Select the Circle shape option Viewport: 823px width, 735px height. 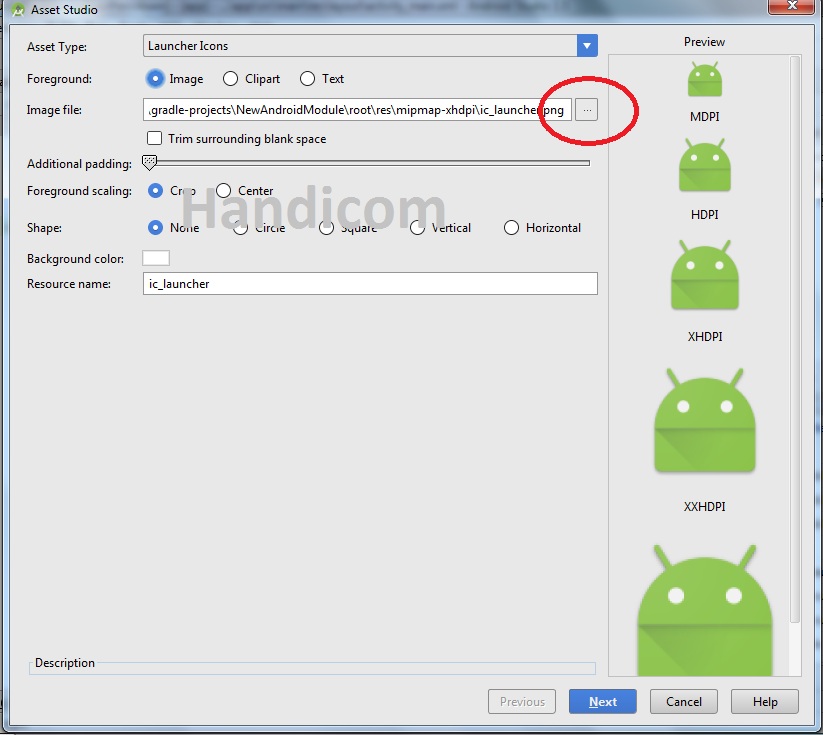pyautogui.click(x=240, y=228)
